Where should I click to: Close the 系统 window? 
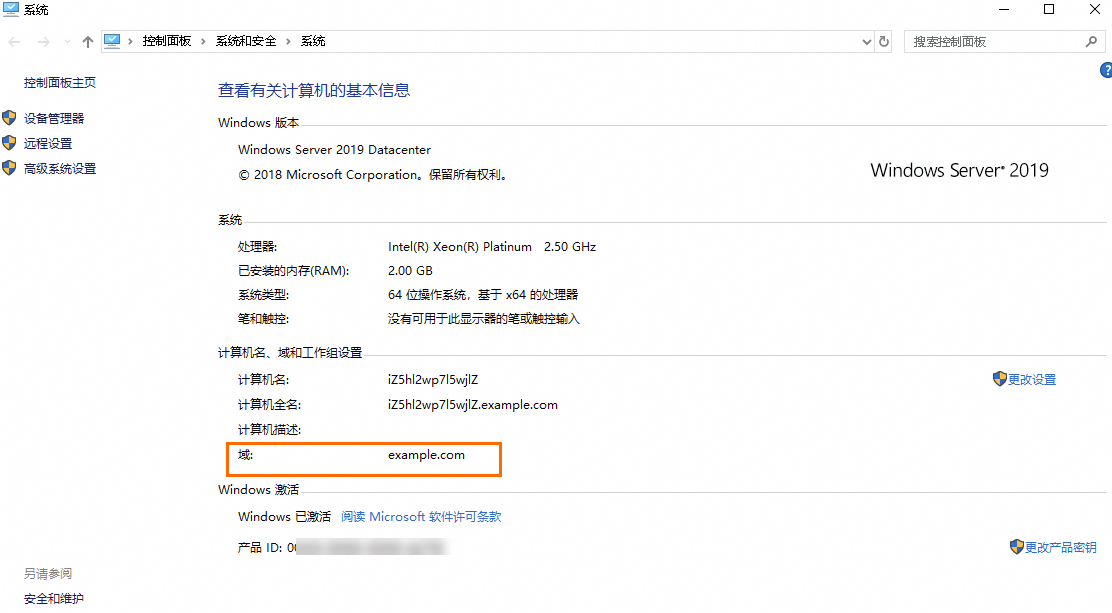(x=1094, y=9)
